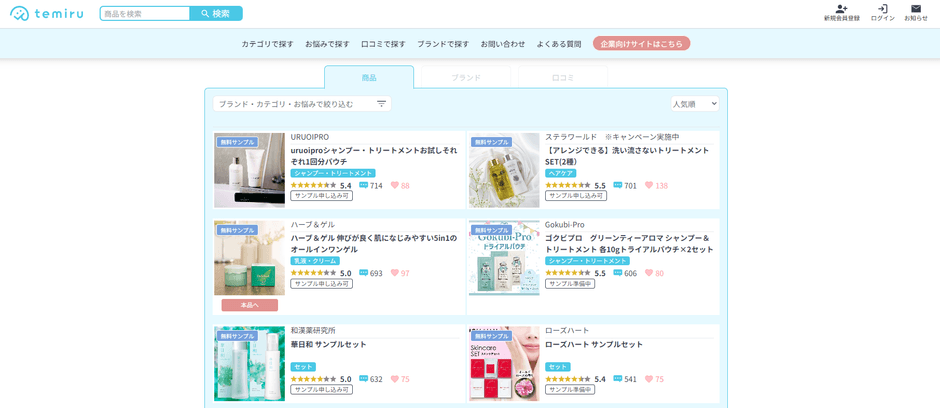Viewport: 940px width, 408px height.
Task: Click the 検索 search button
Action: coord(216,14)
